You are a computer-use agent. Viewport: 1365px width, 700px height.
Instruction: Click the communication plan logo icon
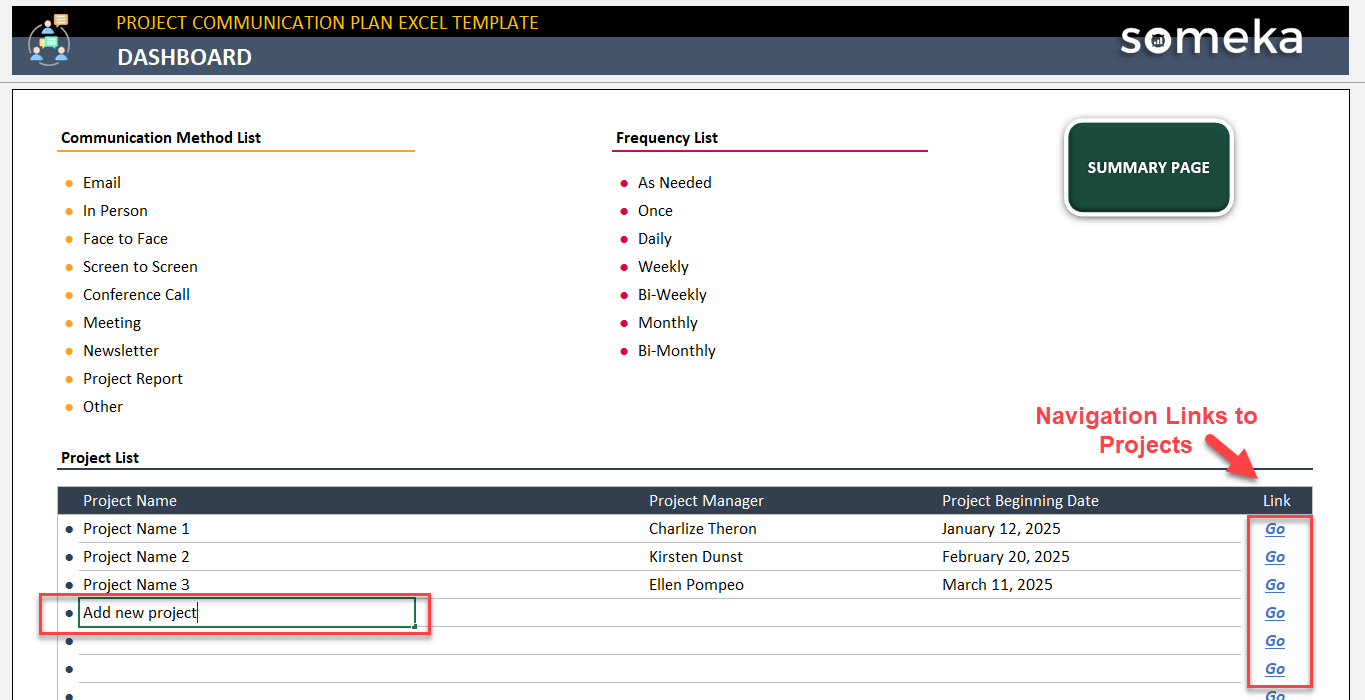tap(48, 40)
